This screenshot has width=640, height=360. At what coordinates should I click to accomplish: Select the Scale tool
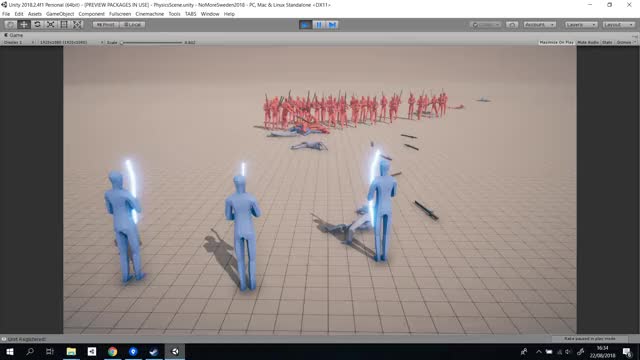pos(51,24)
